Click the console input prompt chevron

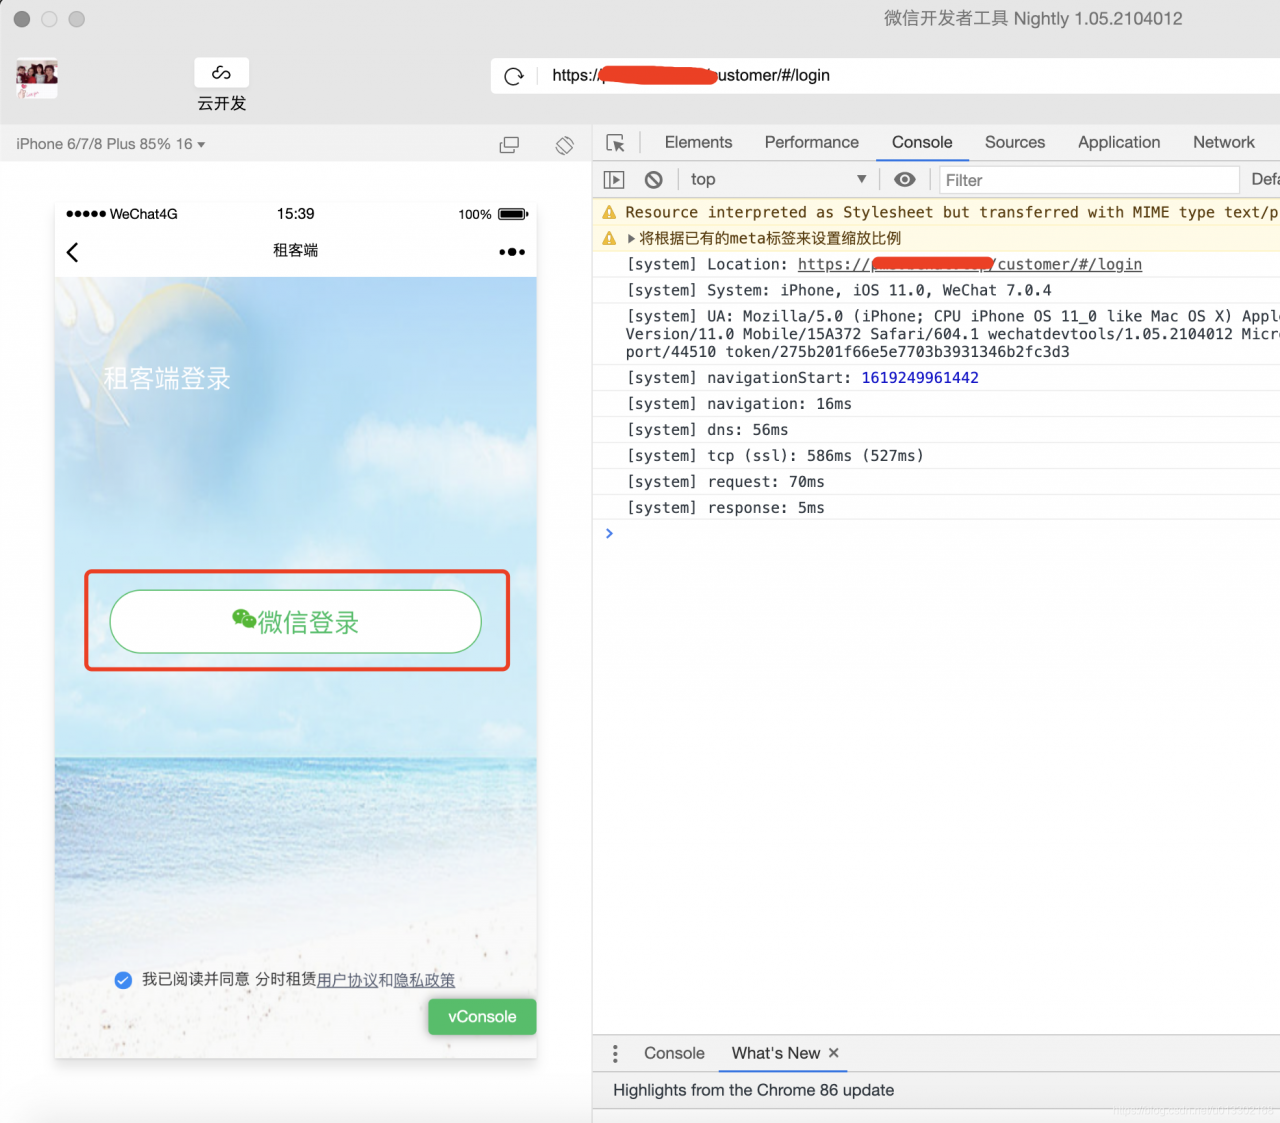(609, 534)
